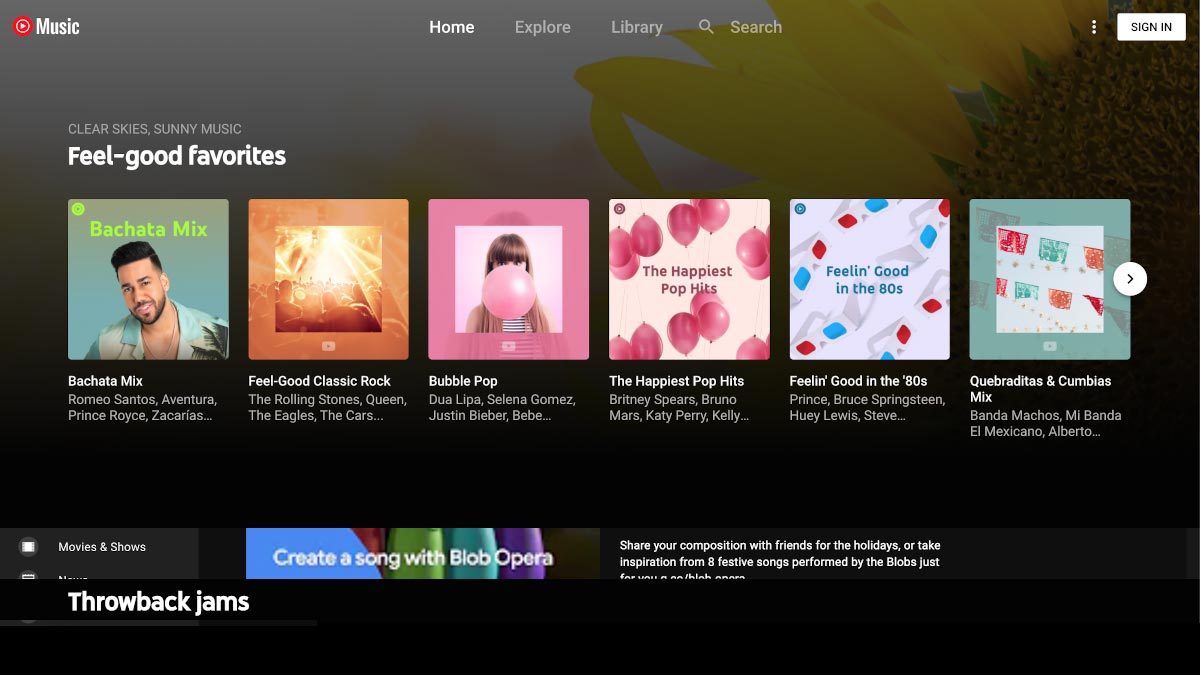1200x675 pixels.
Task: Open the Library tab
Action: [x=637, y=27]
